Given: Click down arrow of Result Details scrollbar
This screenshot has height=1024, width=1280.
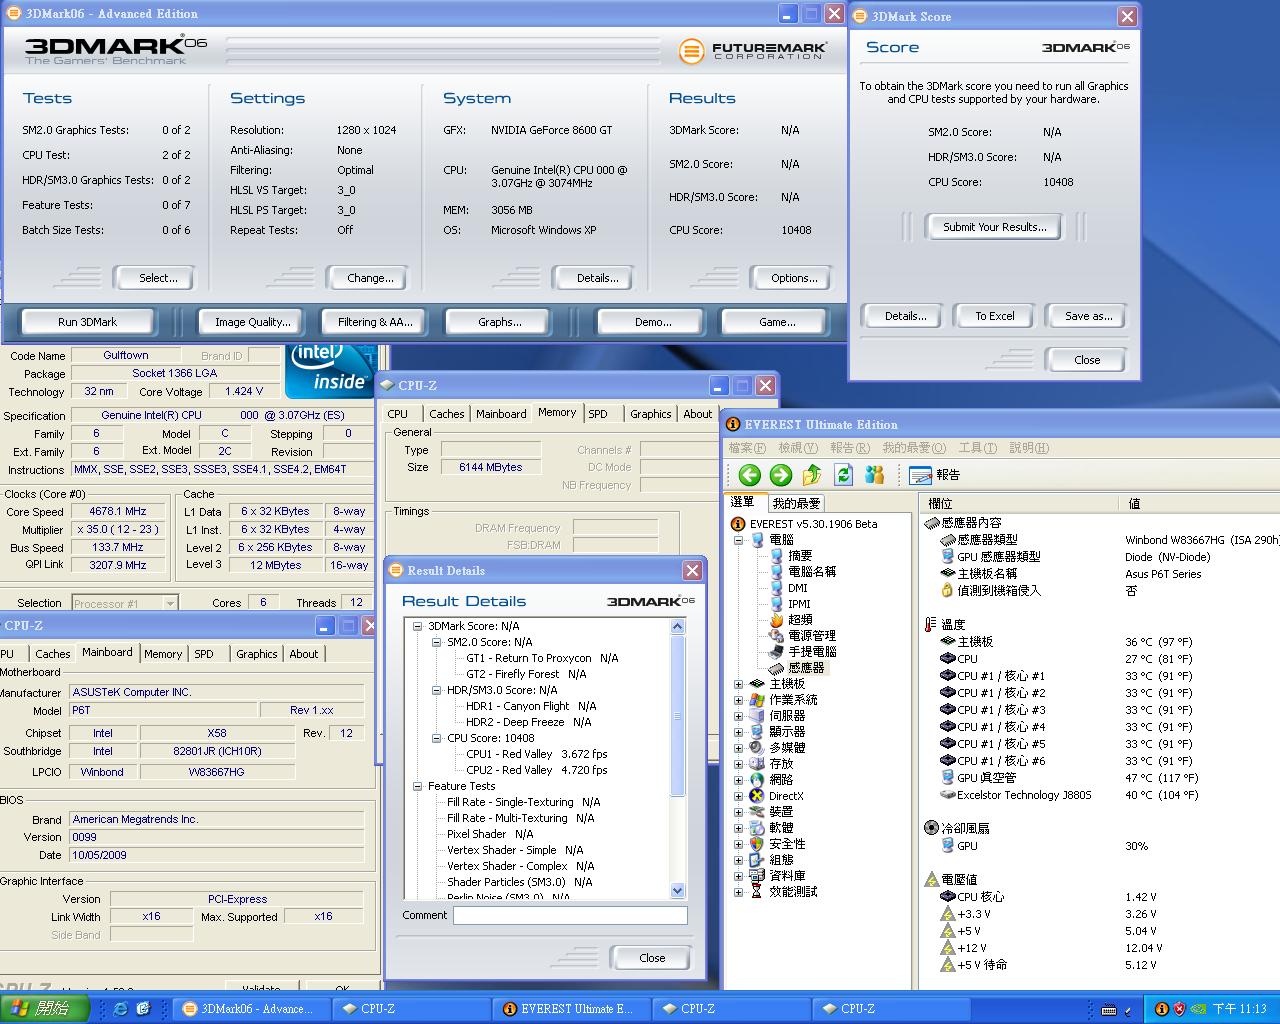Looking at the screenshot, I should [678, 890].
